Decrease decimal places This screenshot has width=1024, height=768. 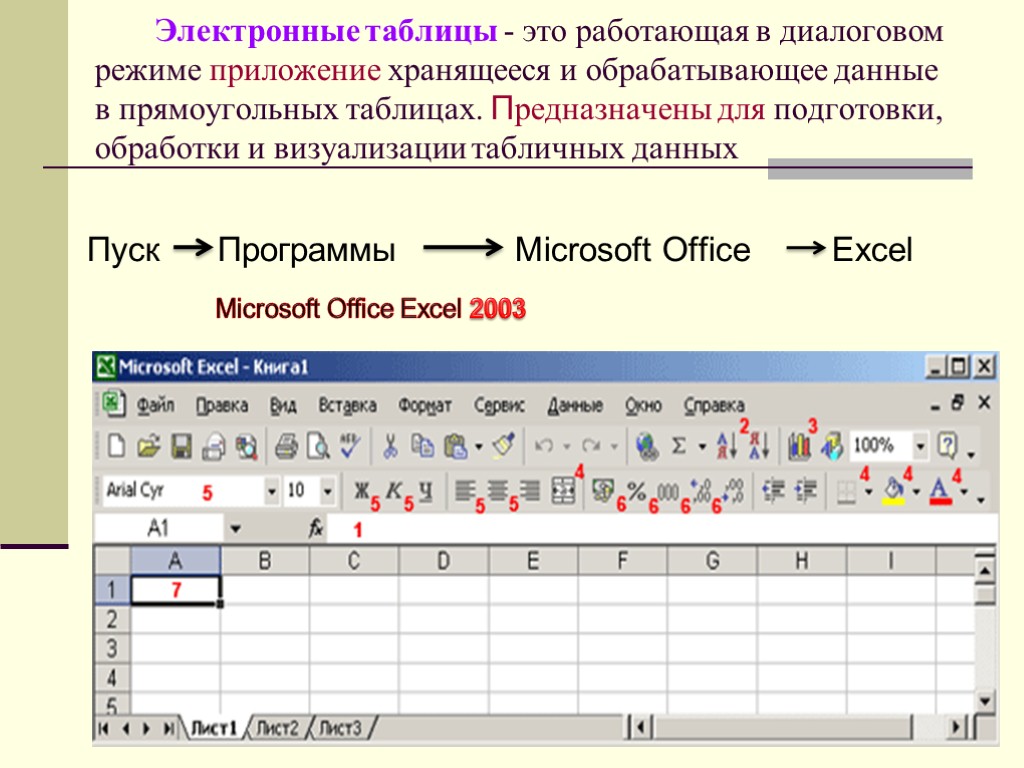coord(733,491)
